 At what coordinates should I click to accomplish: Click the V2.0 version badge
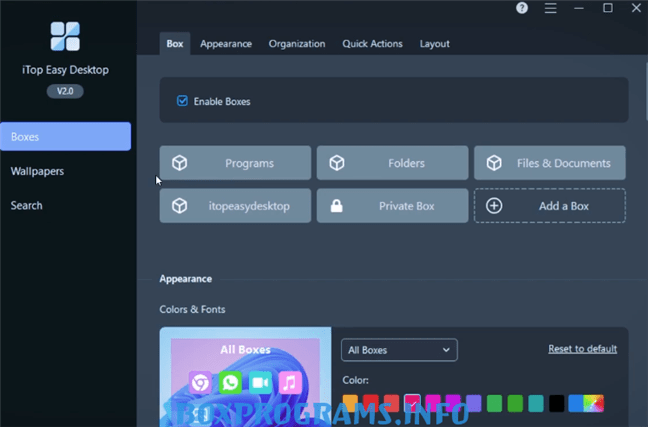point(65,91)
